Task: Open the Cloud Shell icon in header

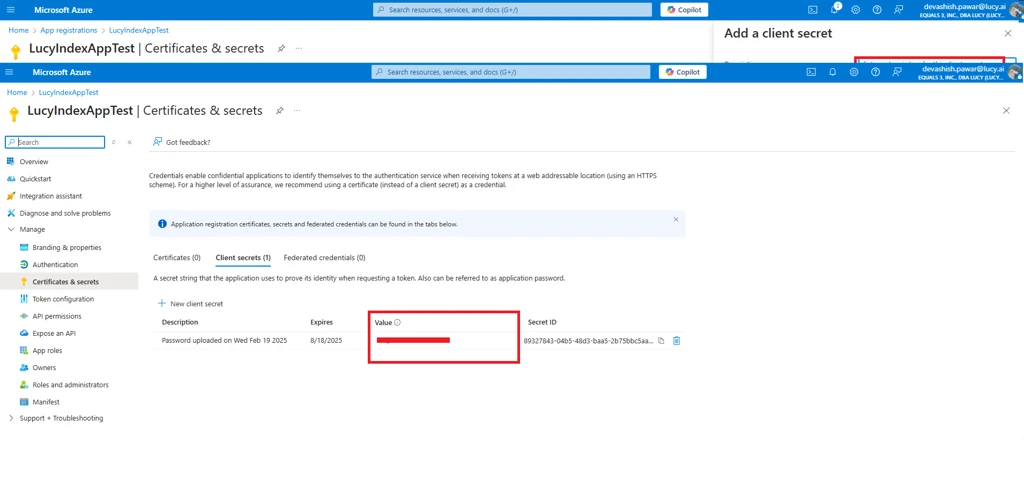Action: coord(811,72)
